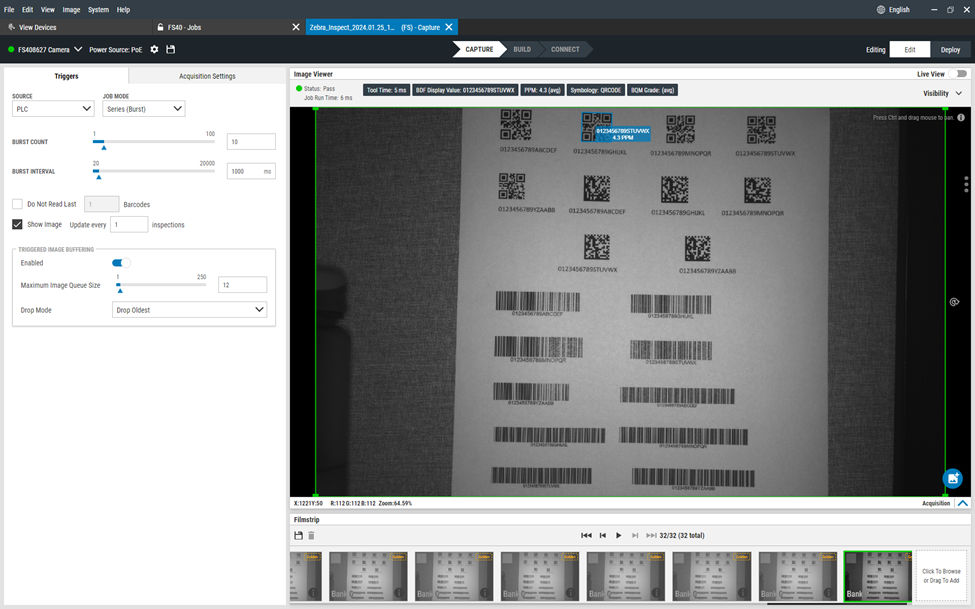
Task: Step to next filmstrip image
Action: point(635,535)
